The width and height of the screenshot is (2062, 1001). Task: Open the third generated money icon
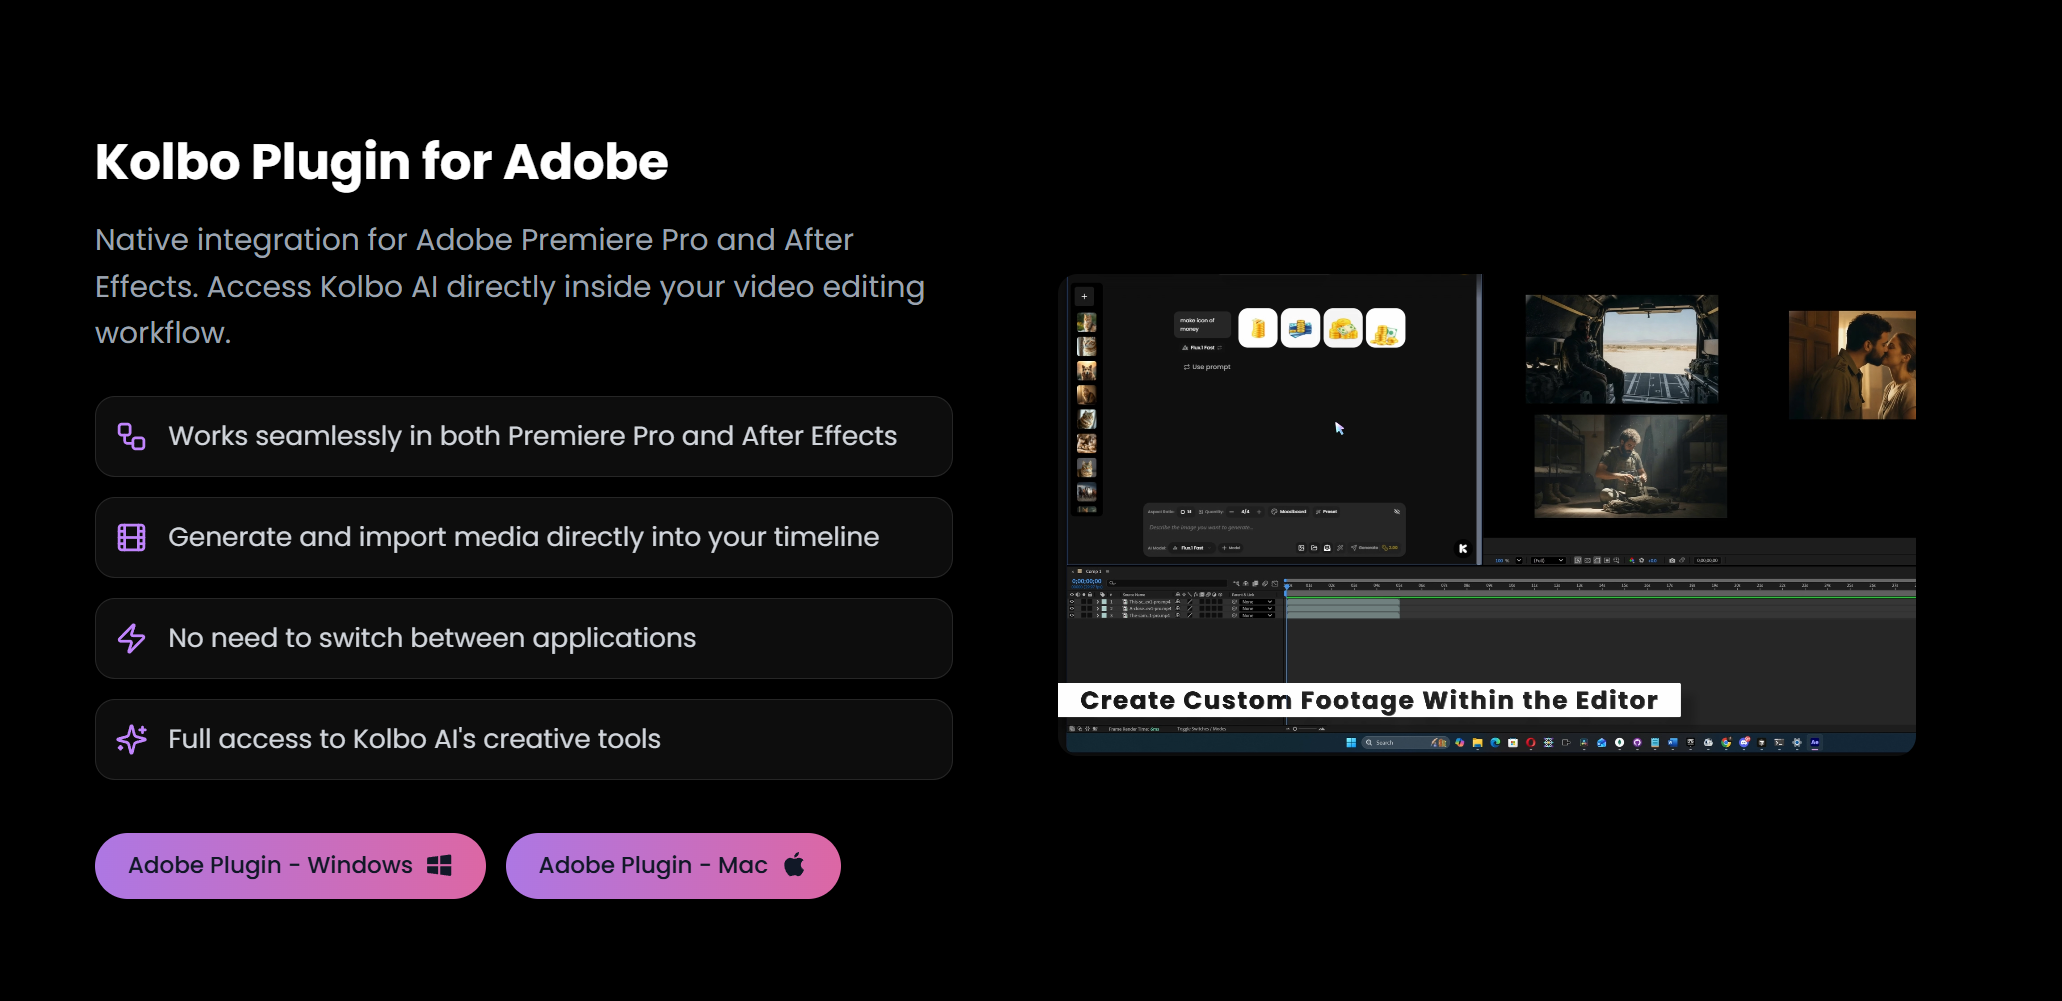1343,328
